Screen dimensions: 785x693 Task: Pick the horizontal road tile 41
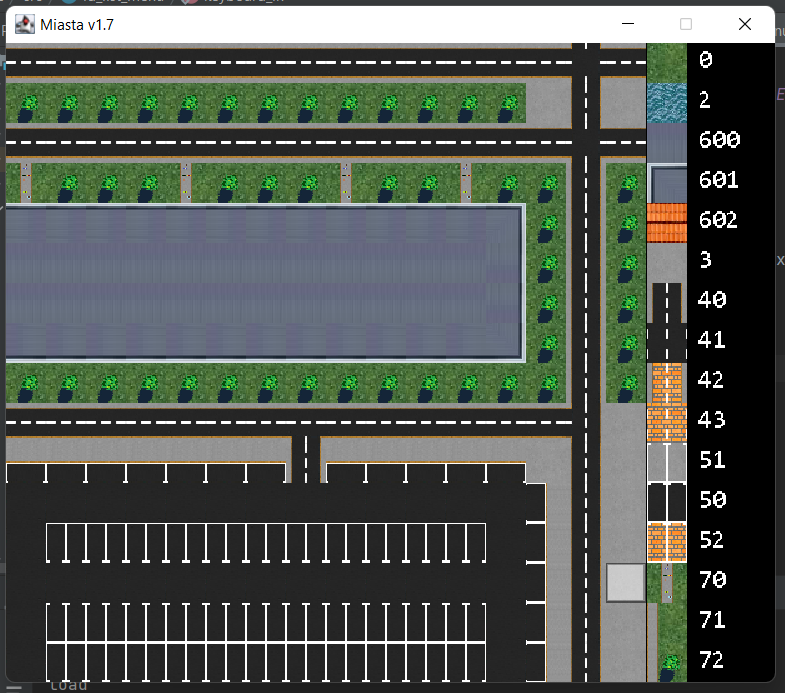(x=667, y=342)
